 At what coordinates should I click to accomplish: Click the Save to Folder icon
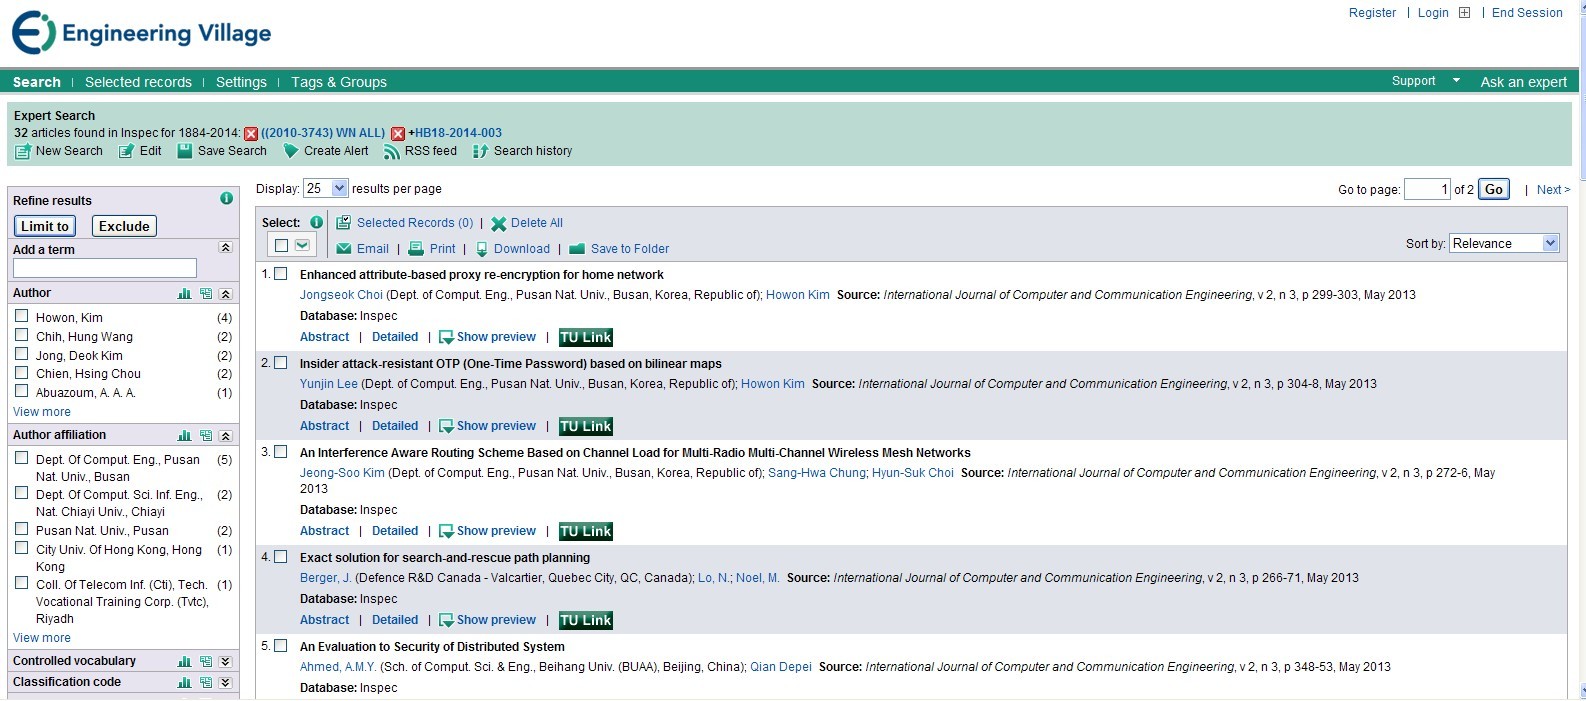coord(577,249)
